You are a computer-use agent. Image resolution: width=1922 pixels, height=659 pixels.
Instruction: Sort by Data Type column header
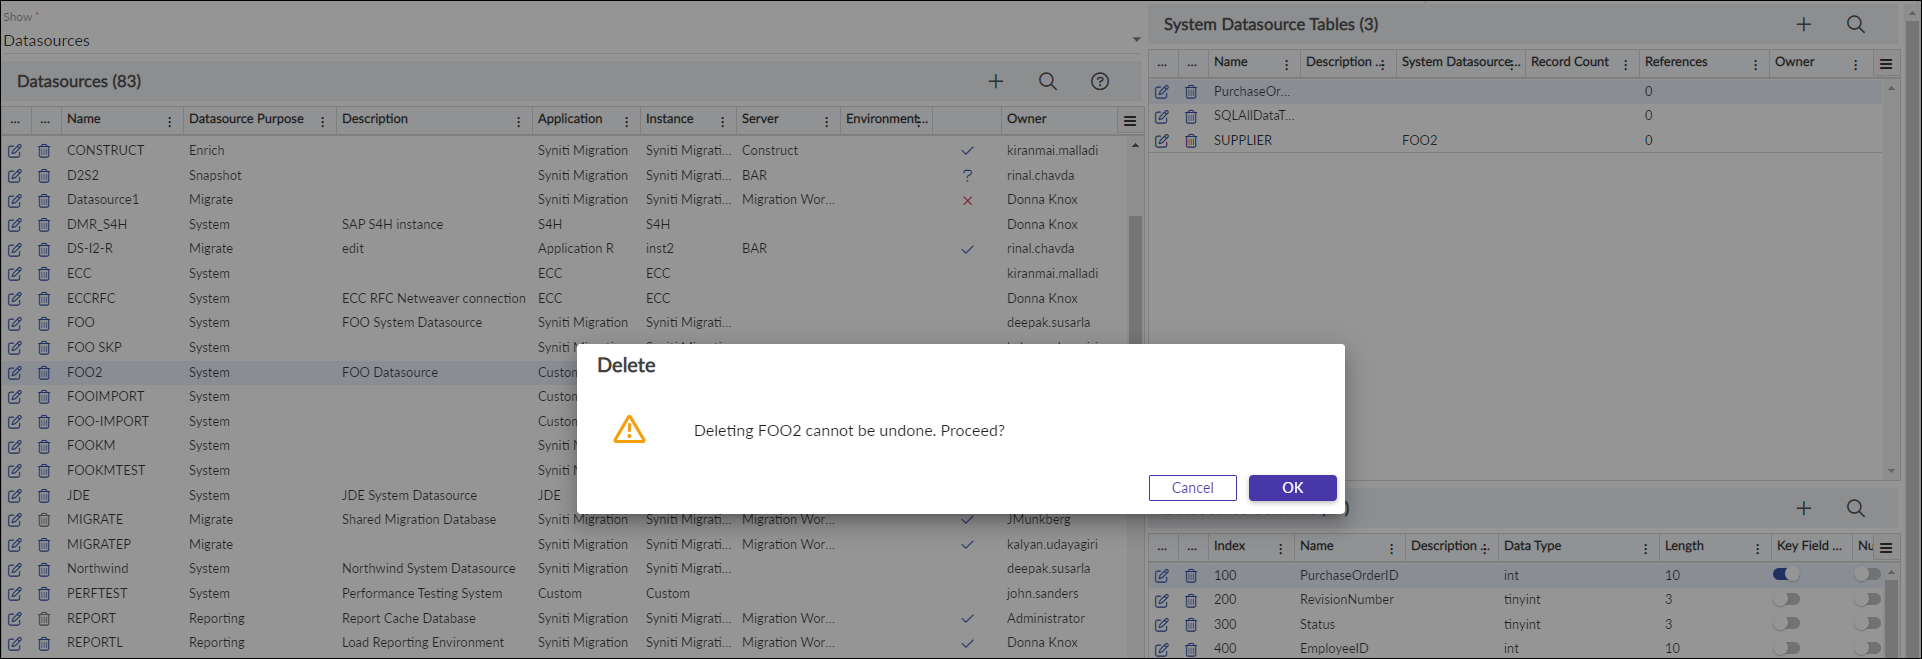[x=1532, y=546]
